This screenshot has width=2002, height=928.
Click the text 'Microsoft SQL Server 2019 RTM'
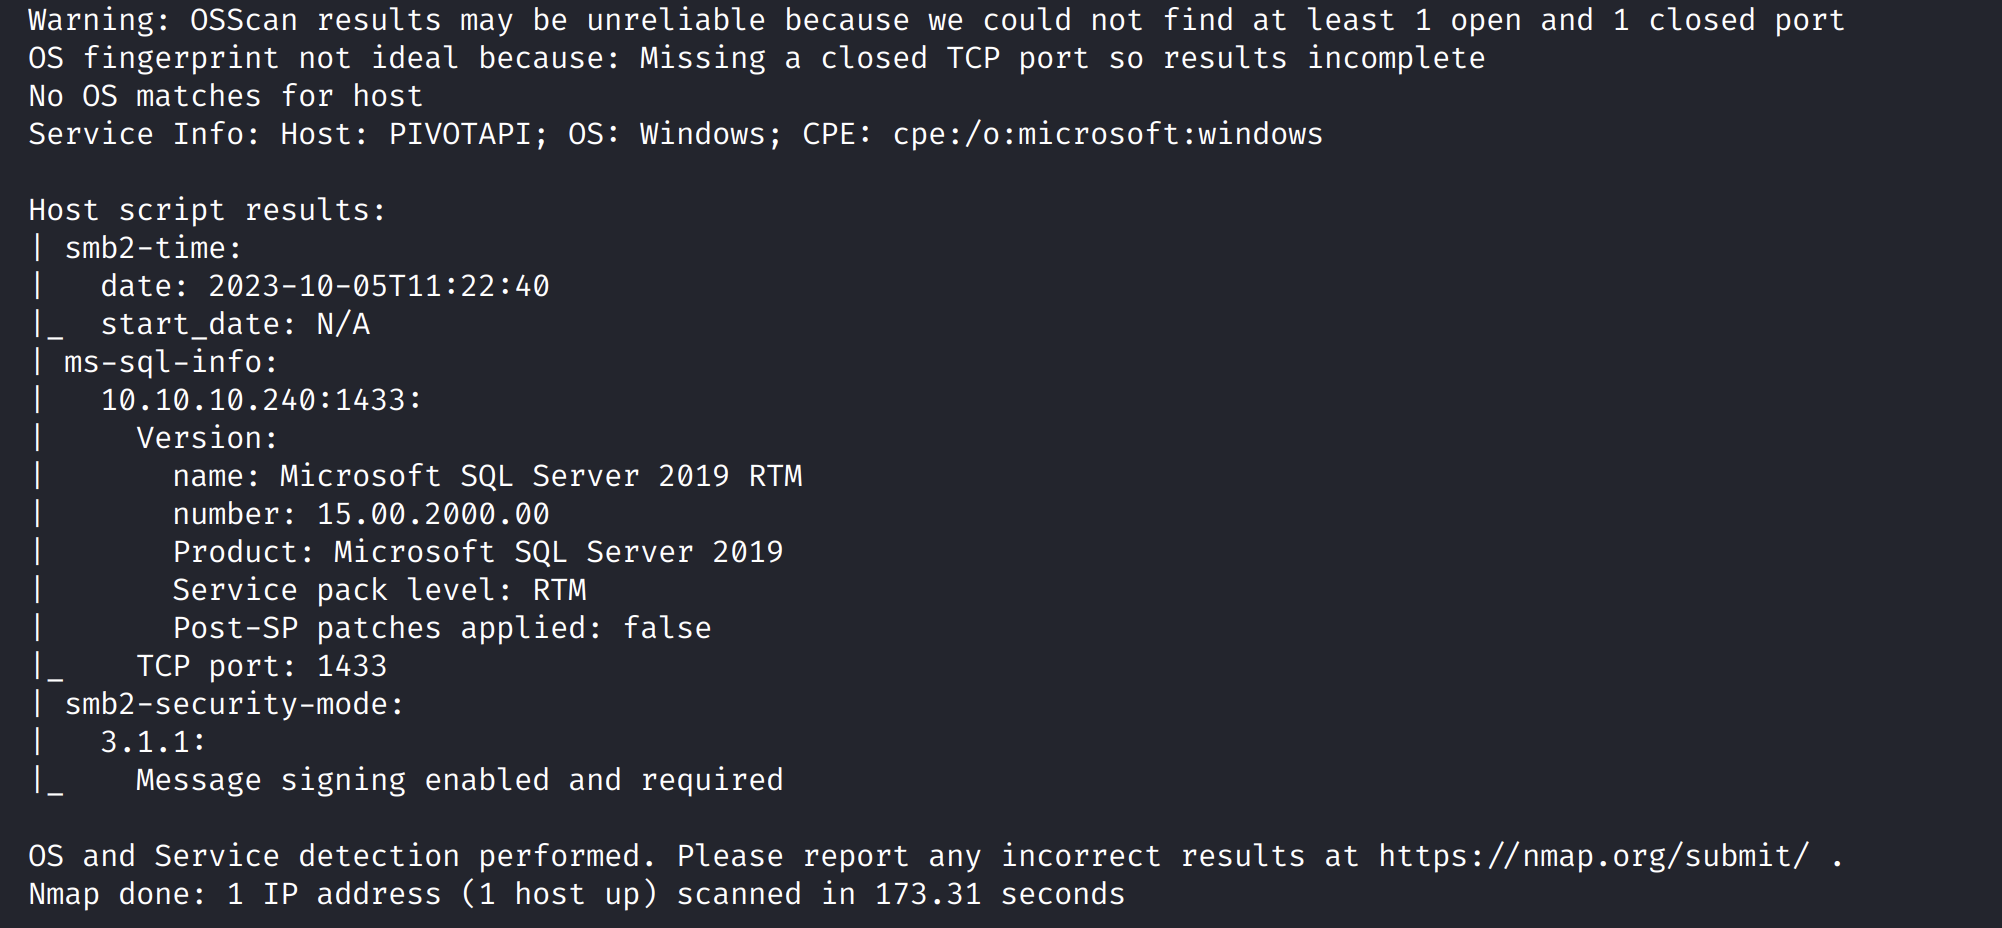541,476
